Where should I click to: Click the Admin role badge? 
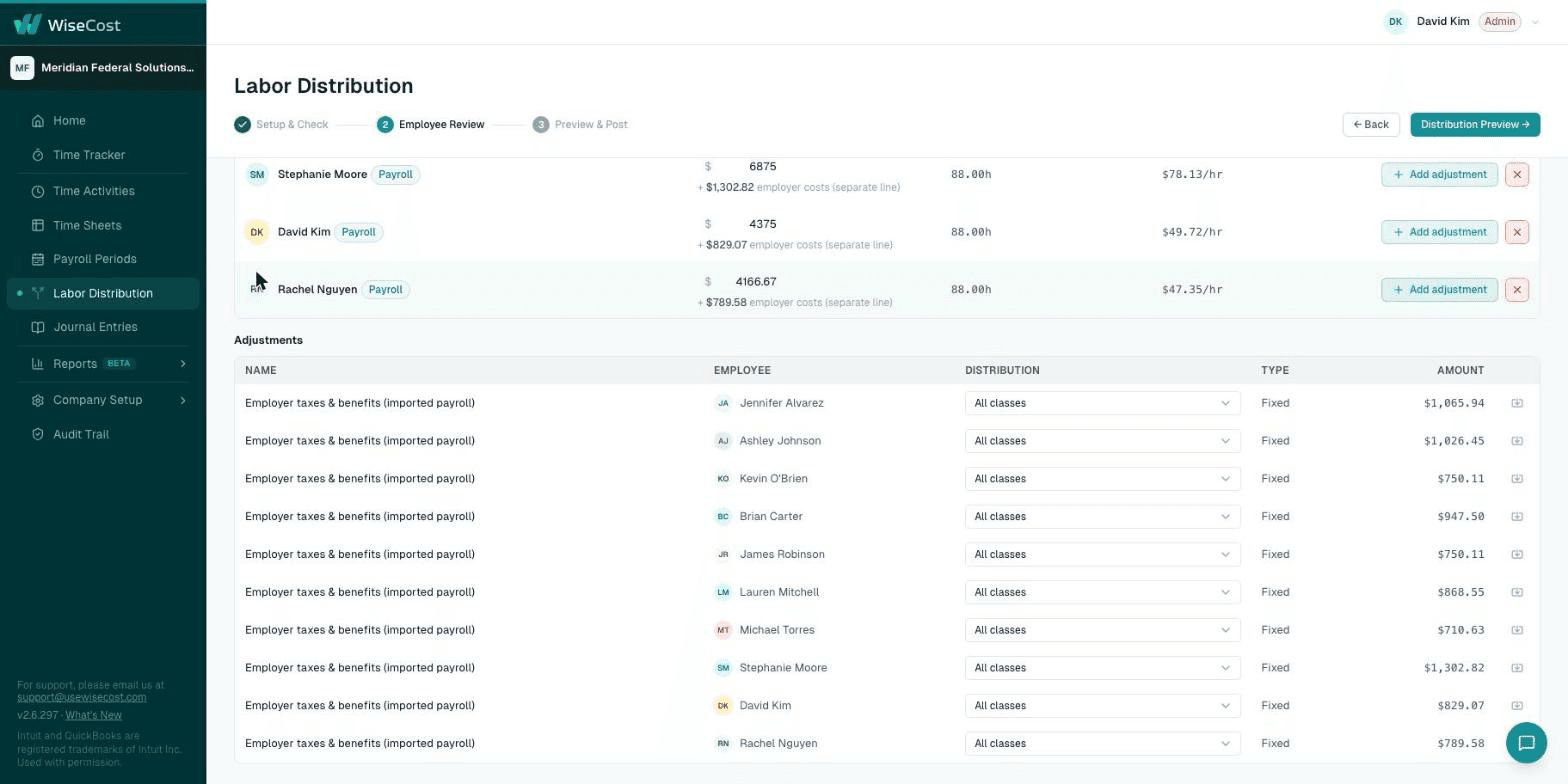(x=1499, y=22)
